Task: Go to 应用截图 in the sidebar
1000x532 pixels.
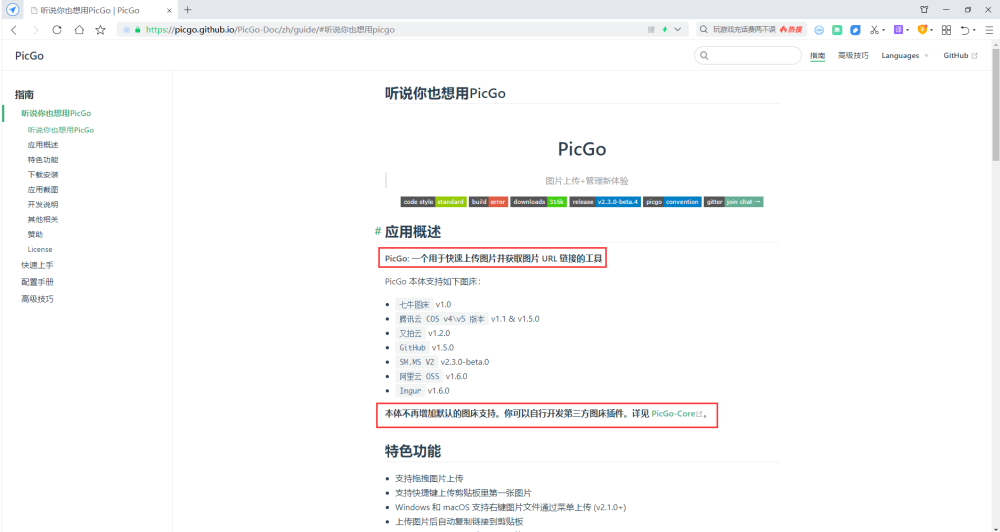Action: click(43, 189)
